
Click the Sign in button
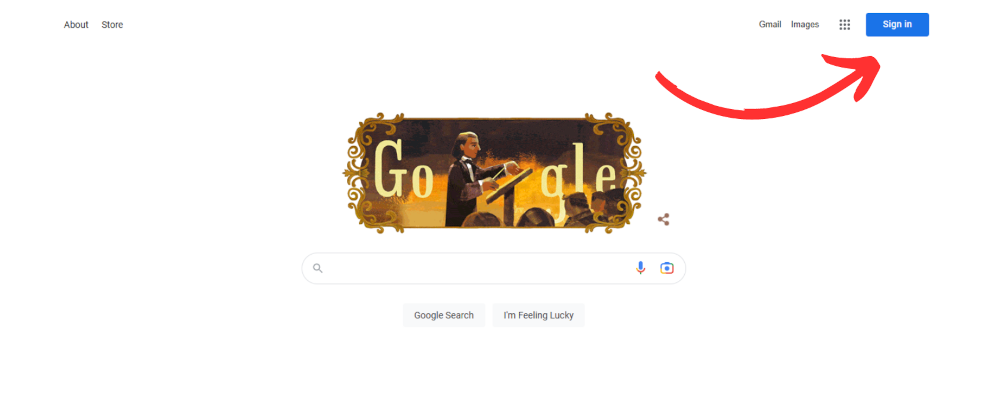click(x=897, y=25)
